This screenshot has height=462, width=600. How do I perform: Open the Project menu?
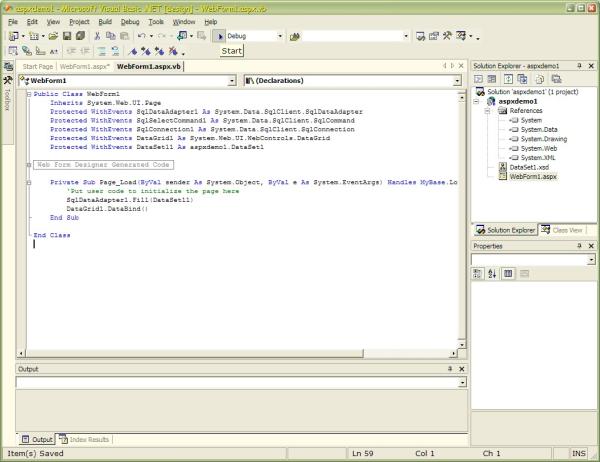click(79, 22)
